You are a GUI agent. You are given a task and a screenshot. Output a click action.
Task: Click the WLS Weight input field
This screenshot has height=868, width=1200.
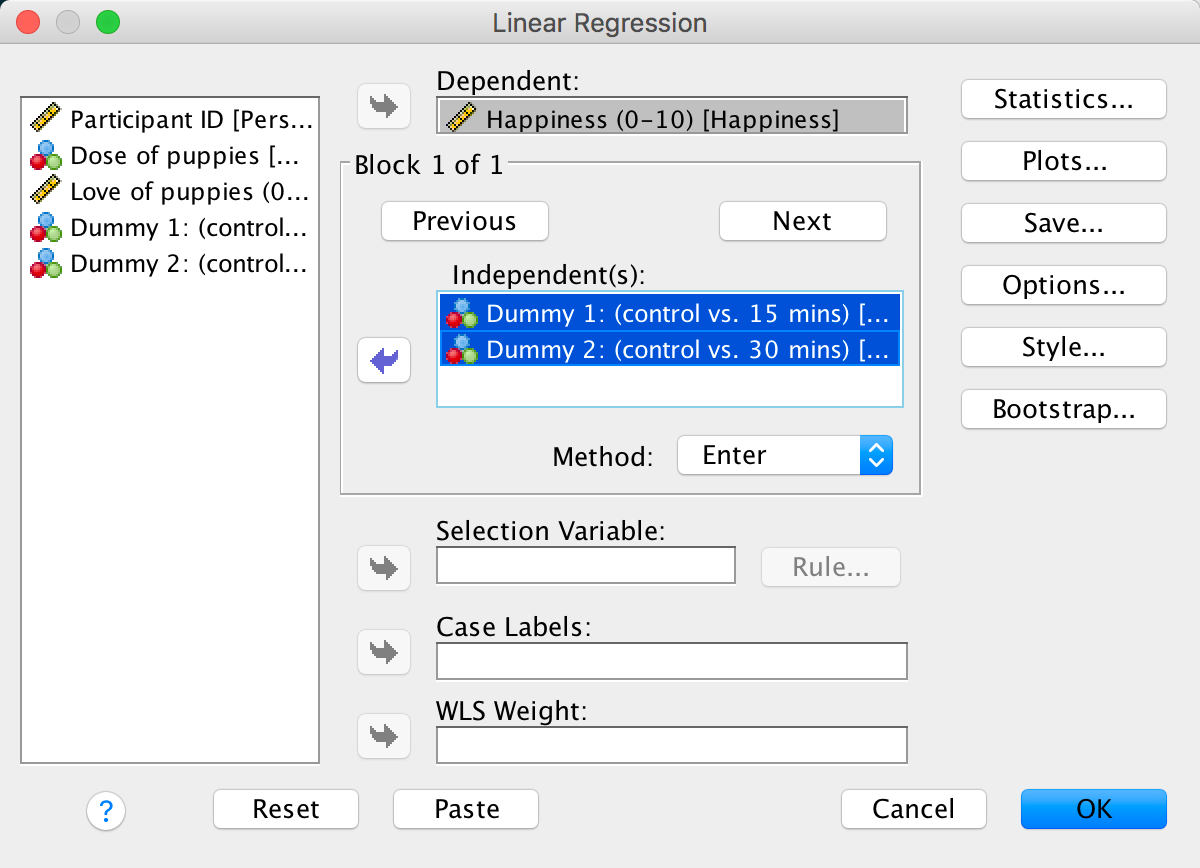(671, 745)
